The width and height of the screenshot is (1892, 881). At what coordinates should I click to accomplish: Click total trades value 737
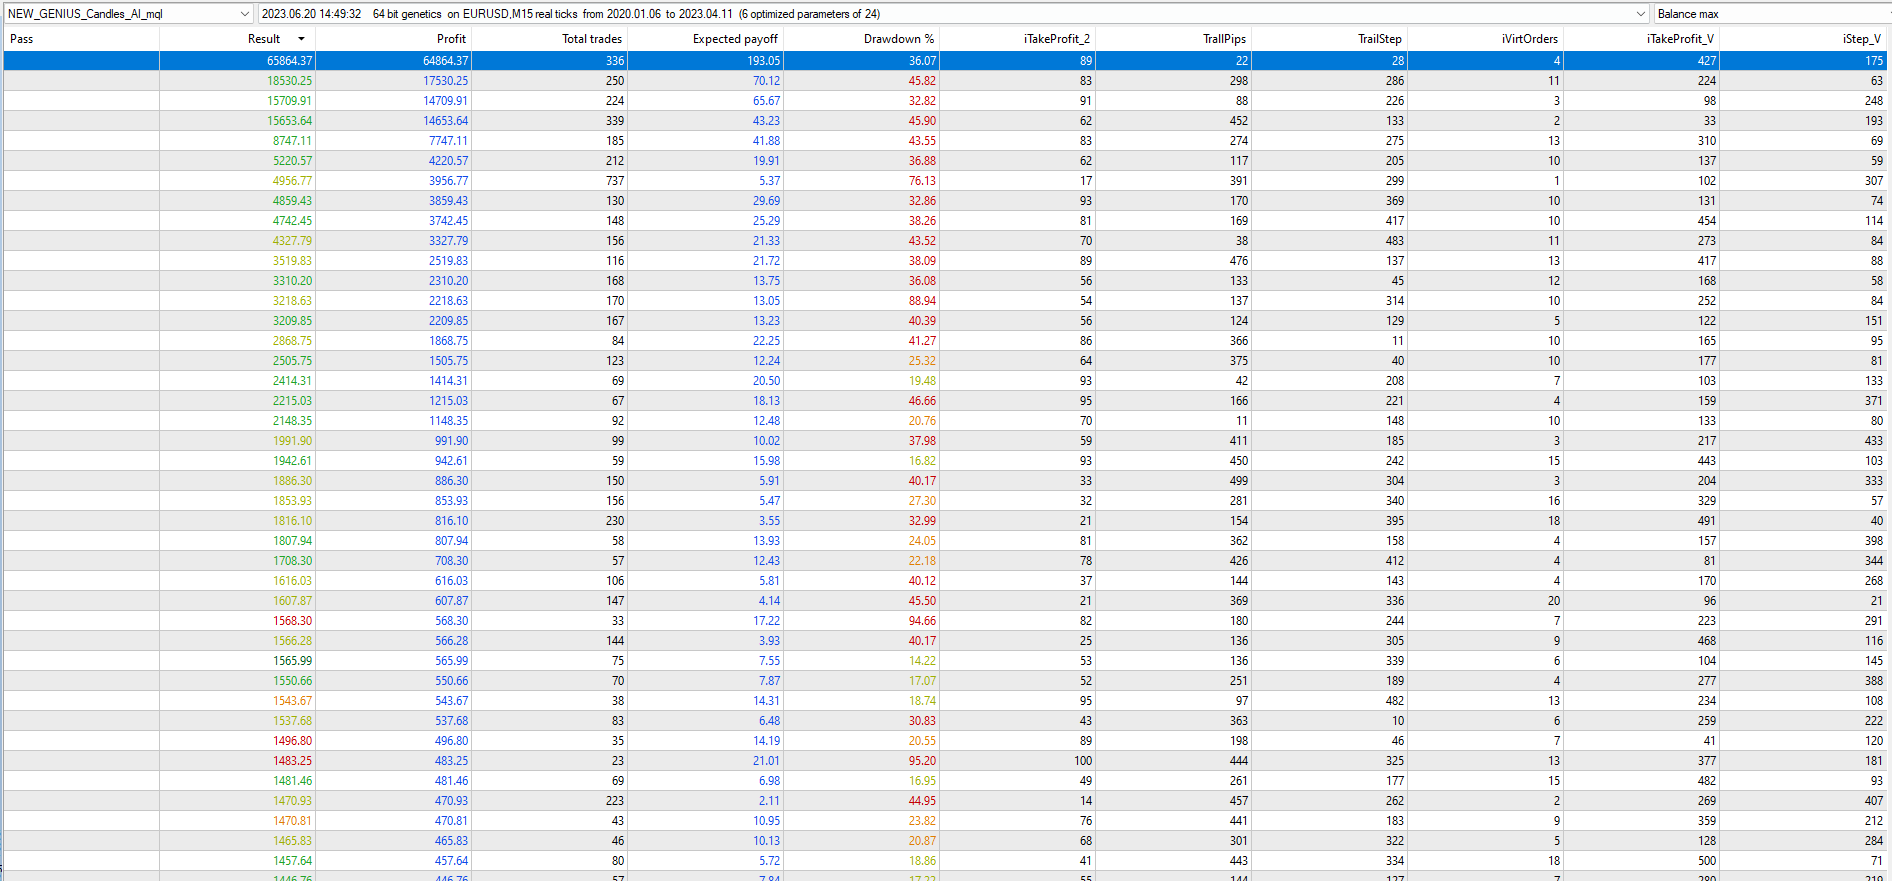click(614, 181)
